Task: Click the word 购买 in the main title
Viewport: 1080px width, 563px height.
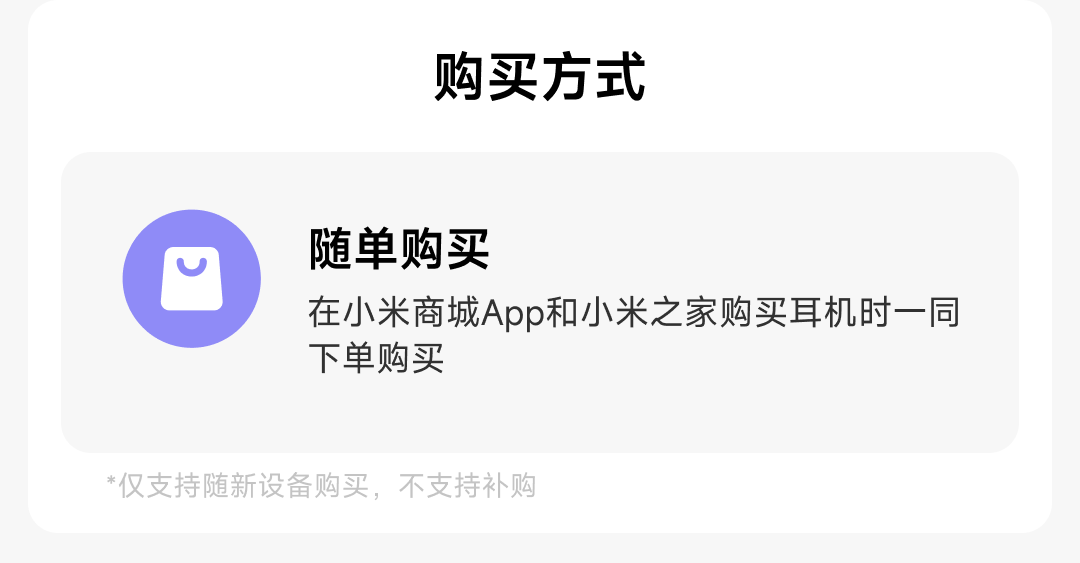Action: [486, 77]
